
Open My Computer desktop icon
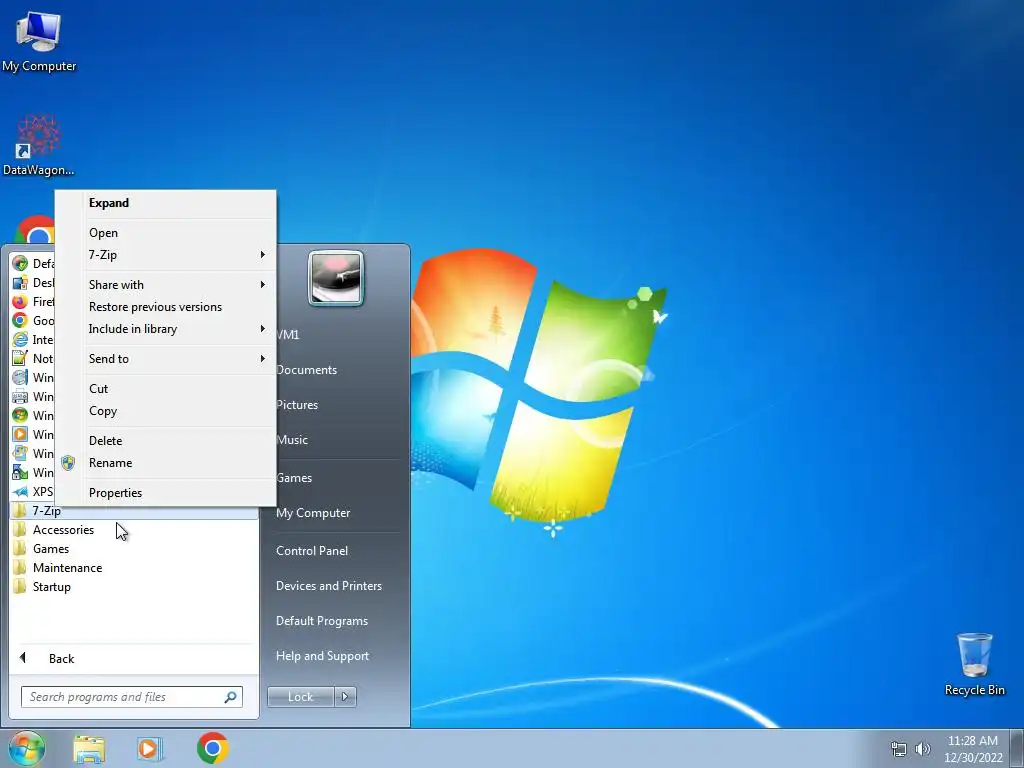(x=39, y=41)
